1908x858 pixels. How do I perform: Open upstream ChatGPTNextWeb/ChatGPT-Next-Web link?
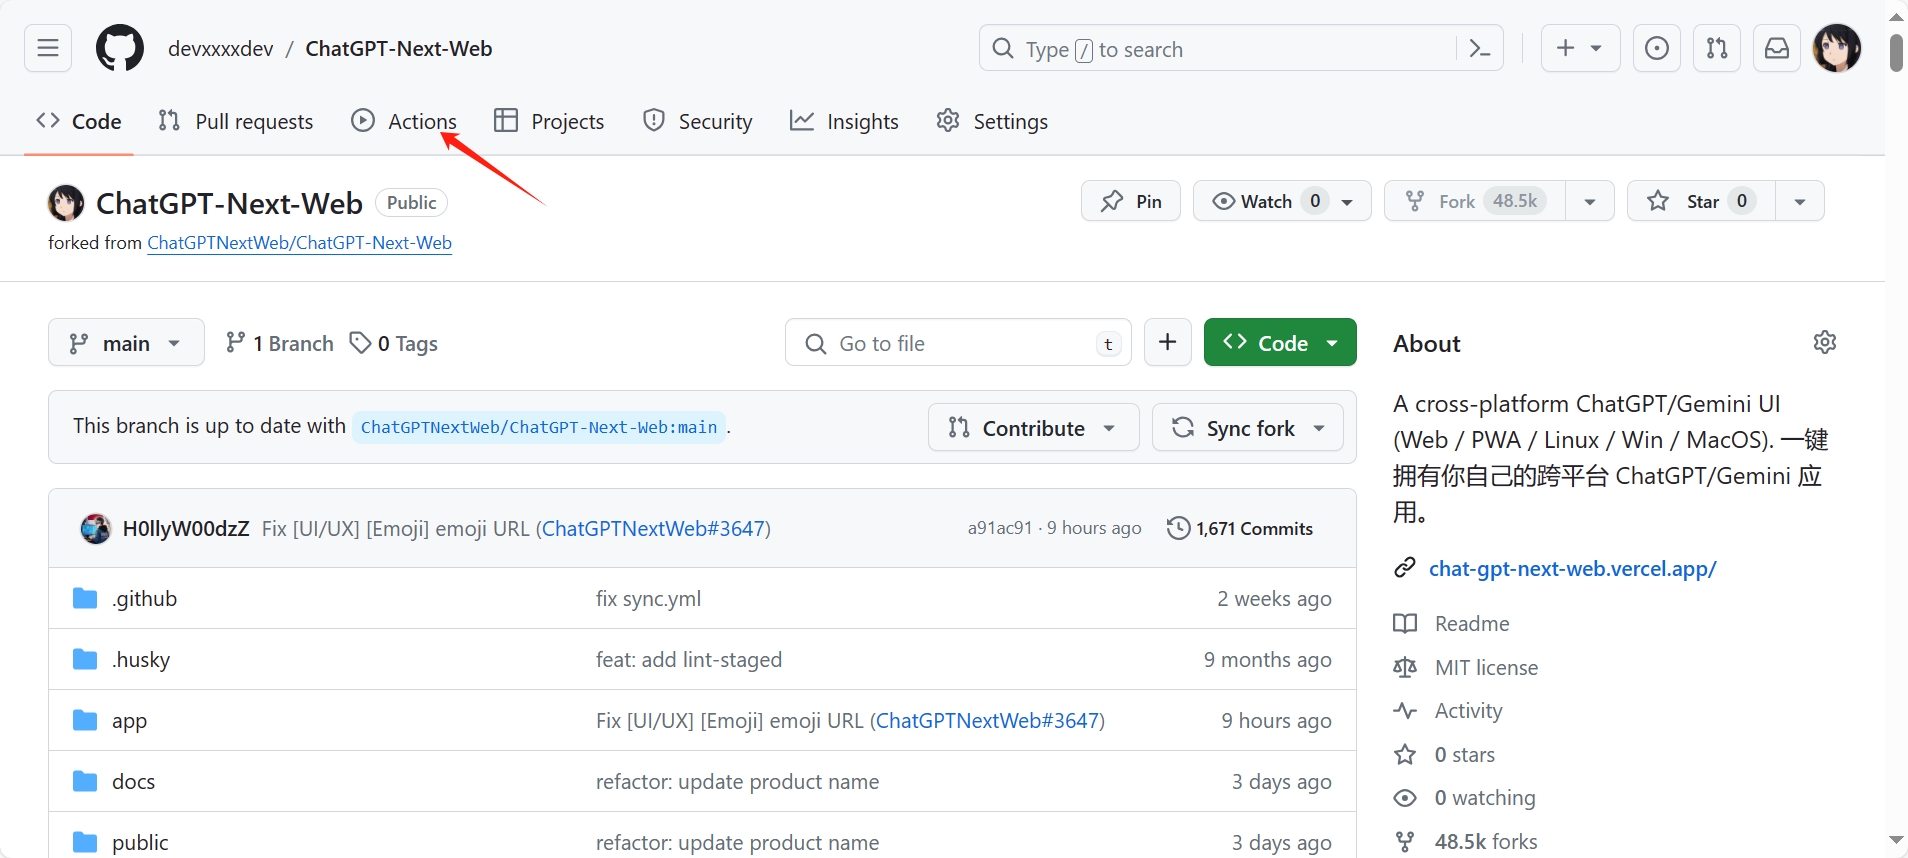click(299, 243)
